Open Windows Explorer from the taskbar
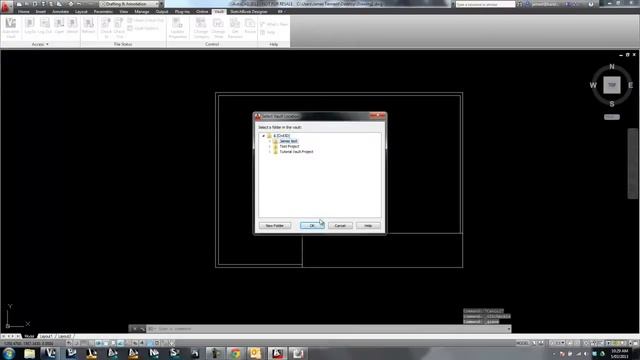640x360 pixels. click(x=29, y=353)
